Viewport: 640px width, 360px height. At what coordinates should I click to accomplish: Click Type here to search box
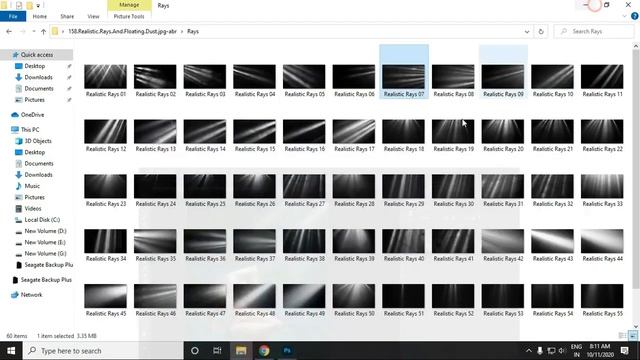pos(103,351)
